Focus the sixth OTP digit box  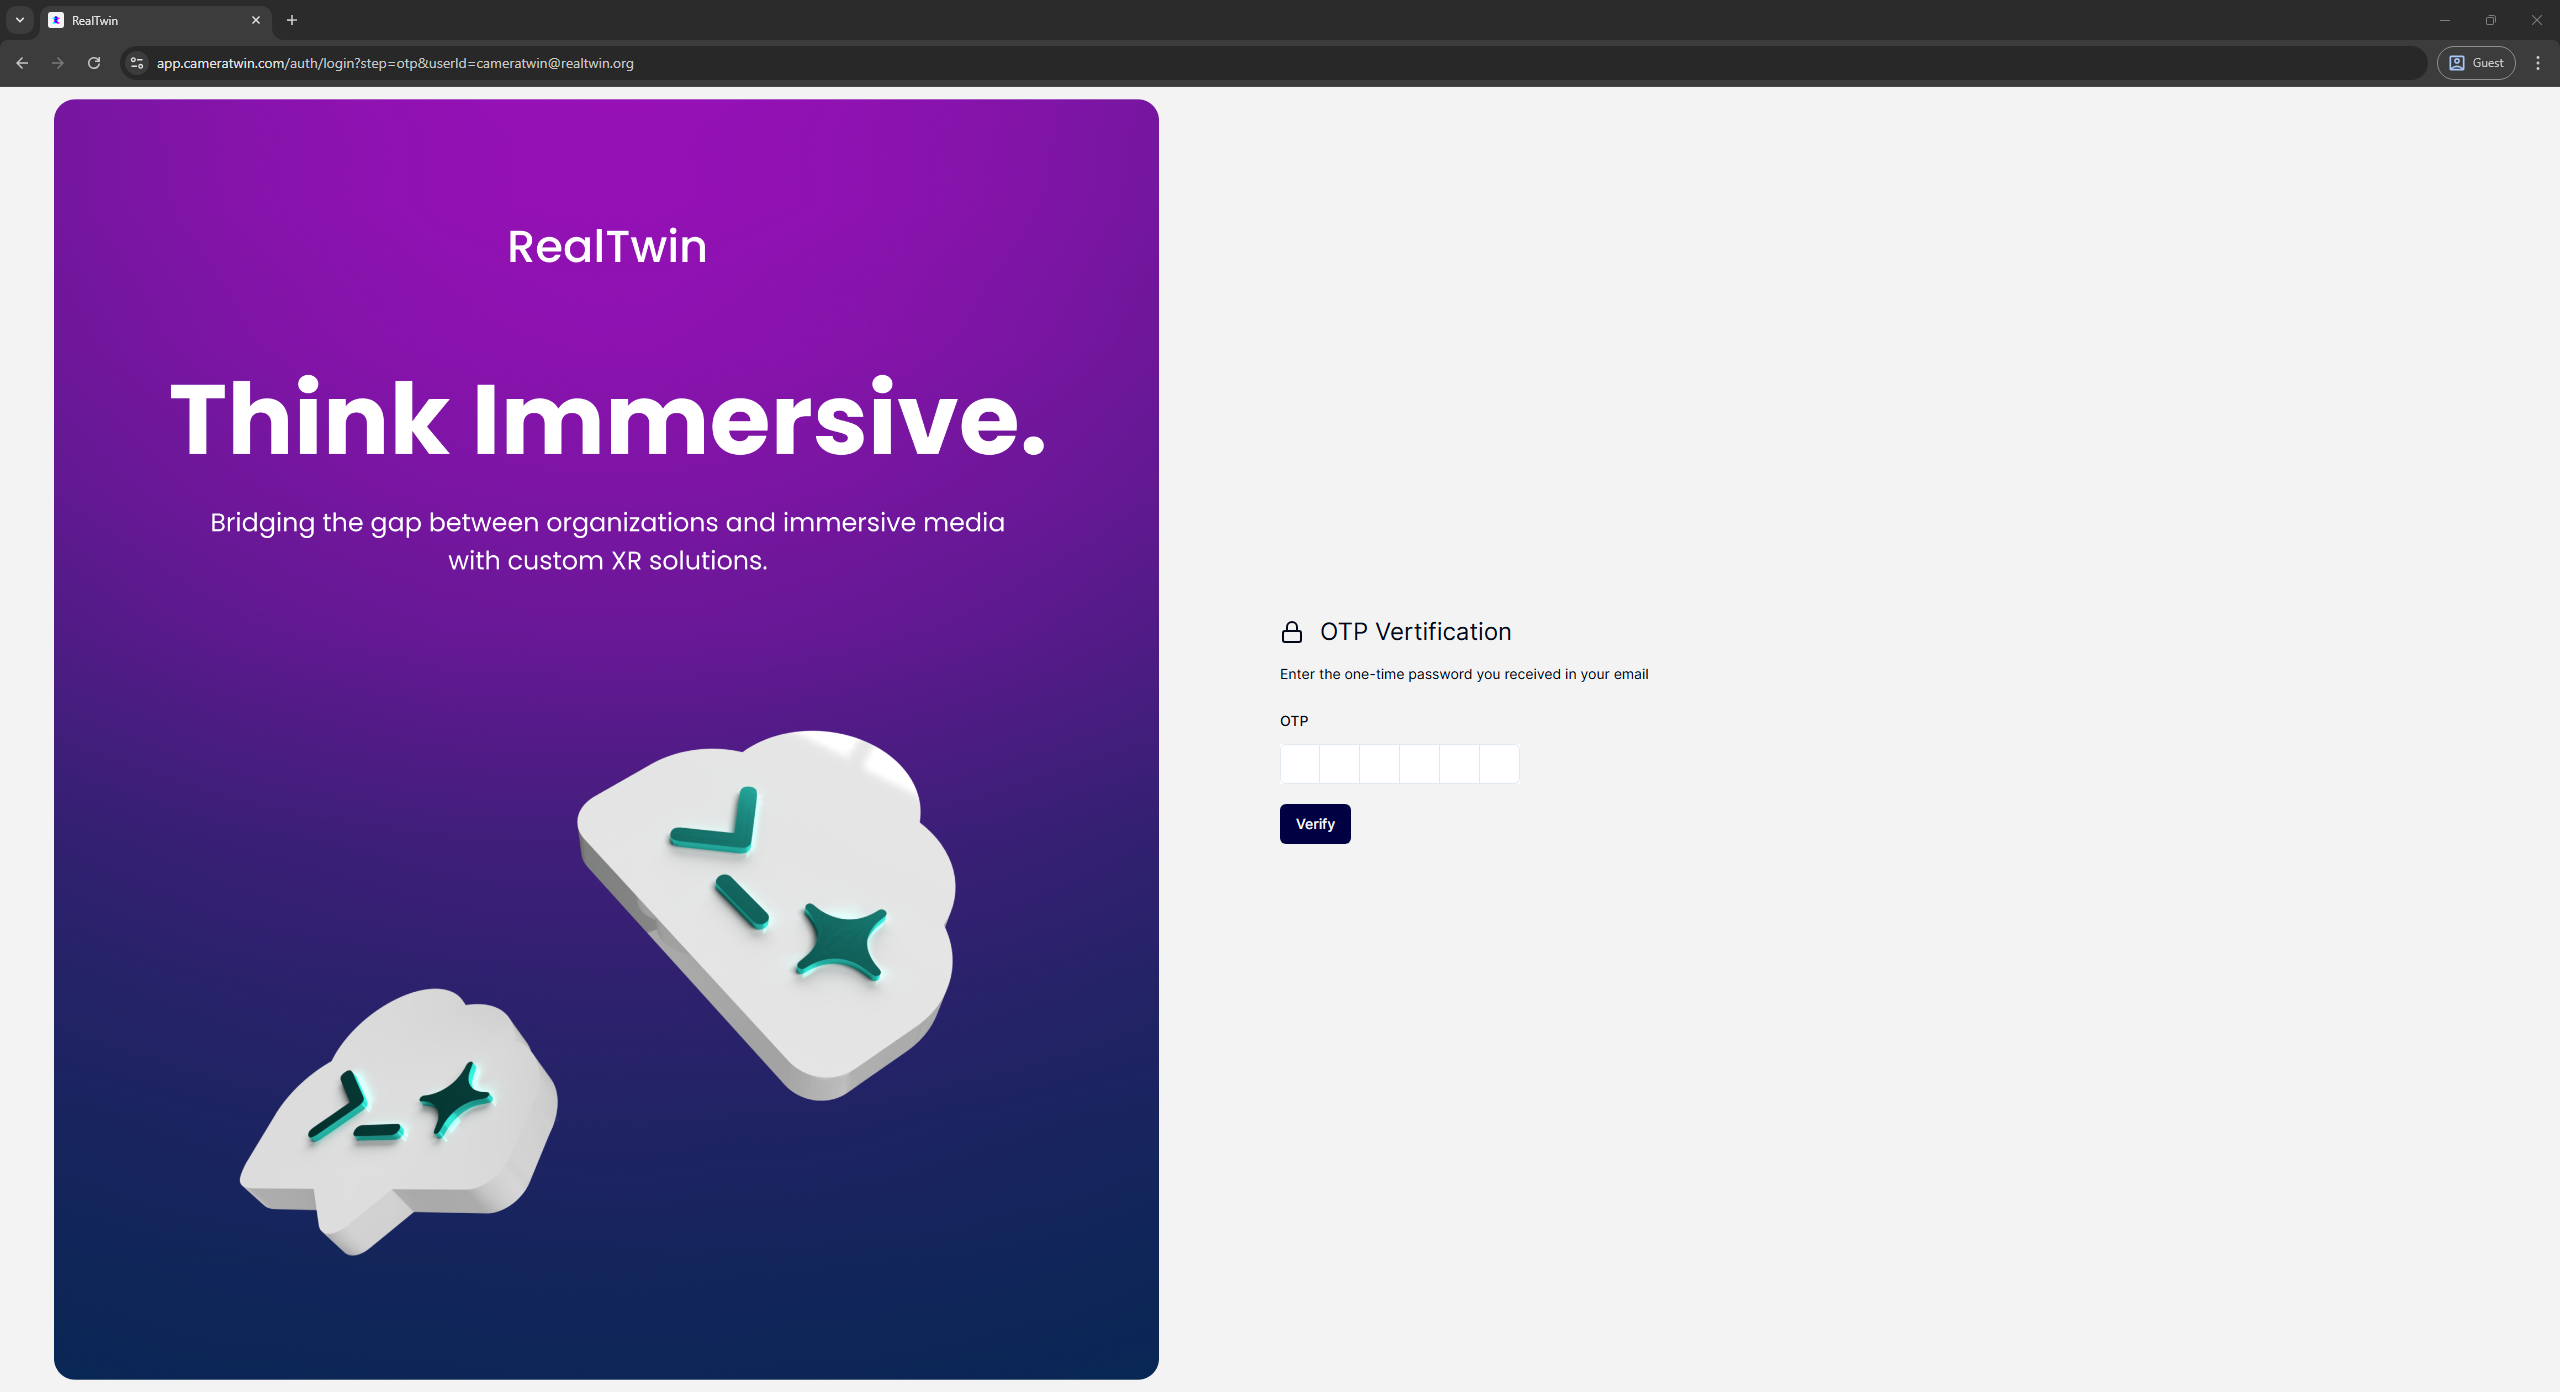[1499, 764]
